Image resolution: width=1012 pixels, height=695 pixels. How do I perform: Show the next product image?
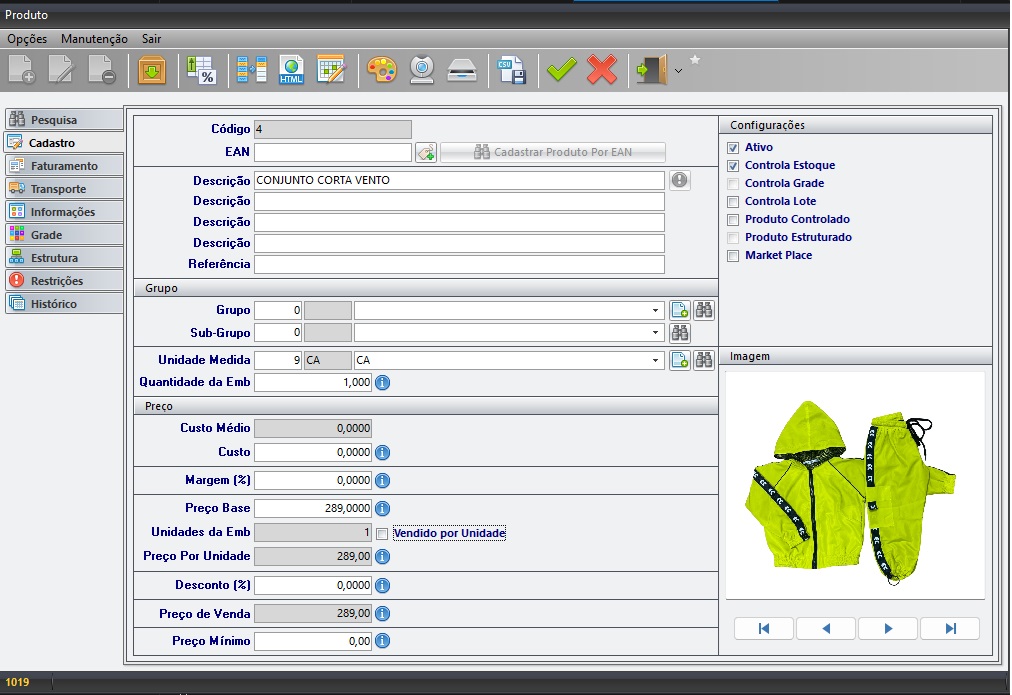coord(887,628)
